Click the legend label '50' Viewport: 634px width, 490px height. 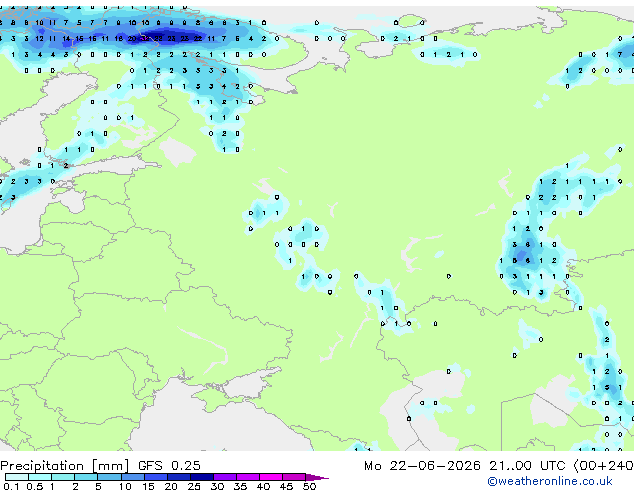click(x=309, y=486)
